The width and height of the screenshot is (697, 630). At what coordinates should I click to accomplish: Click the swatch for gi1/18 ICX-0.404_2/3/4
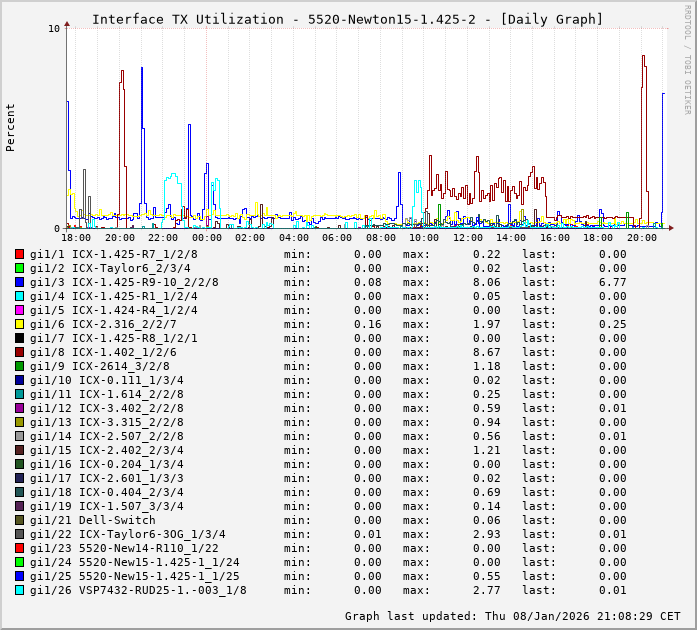pyautogui.click(x=19, y=492)
